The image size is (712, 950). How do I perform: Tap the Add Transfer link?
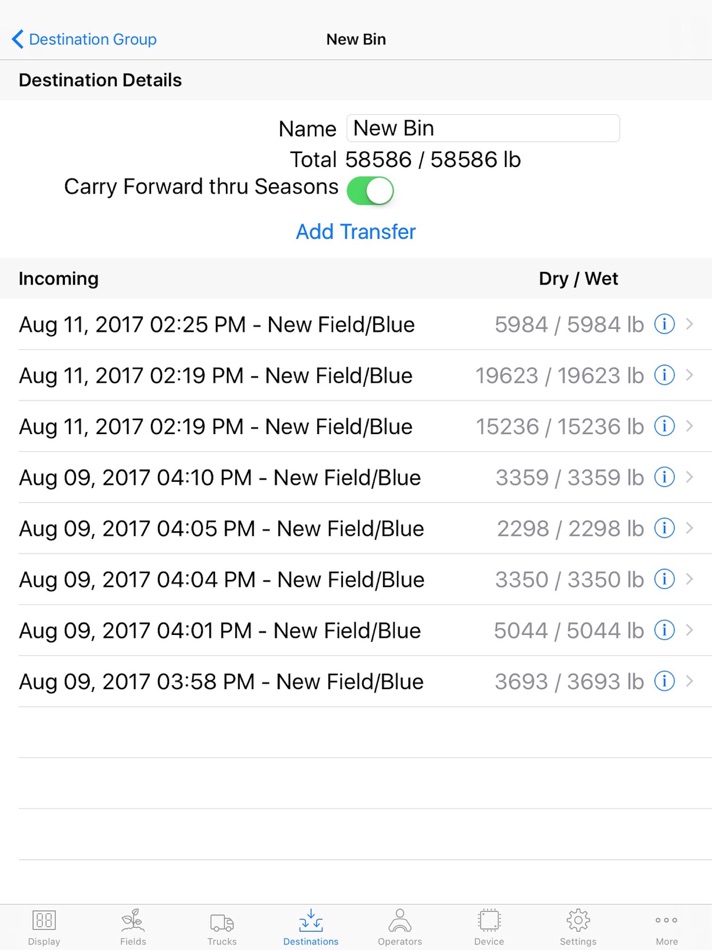point(355,231)
